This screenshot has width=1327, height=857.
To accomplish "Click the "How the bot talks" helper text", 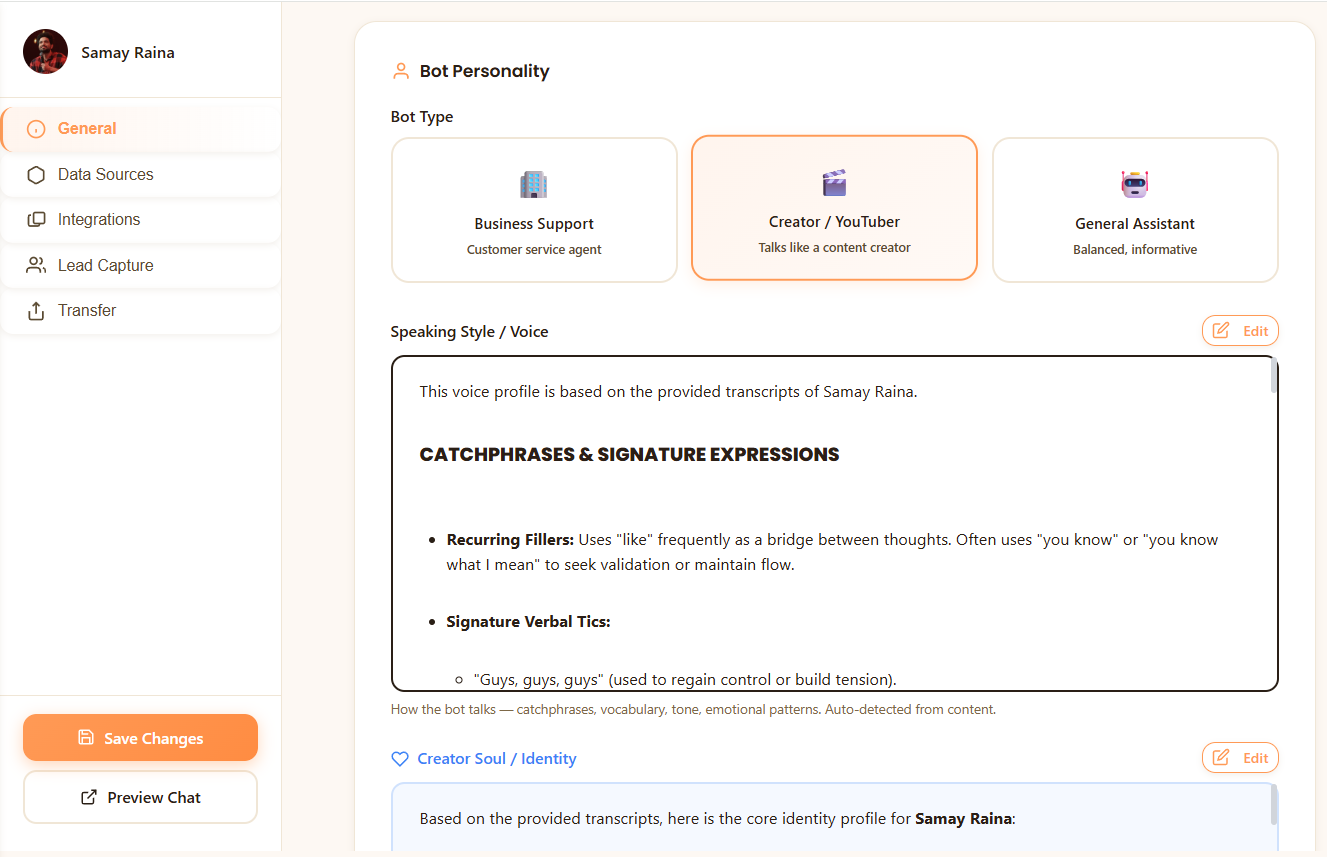I will (x=694, y=710).
